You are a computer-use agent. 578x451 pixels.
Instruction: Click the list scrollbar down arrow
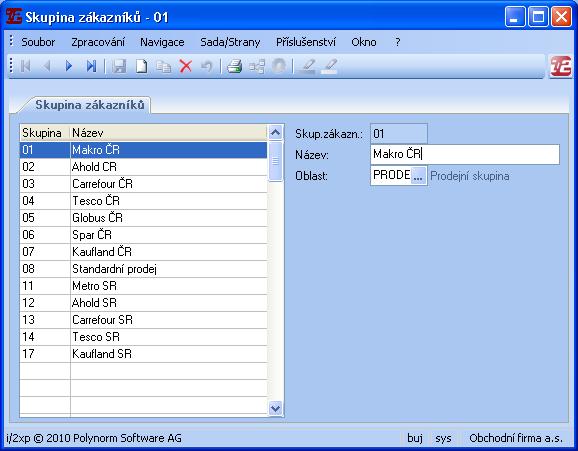275,408
